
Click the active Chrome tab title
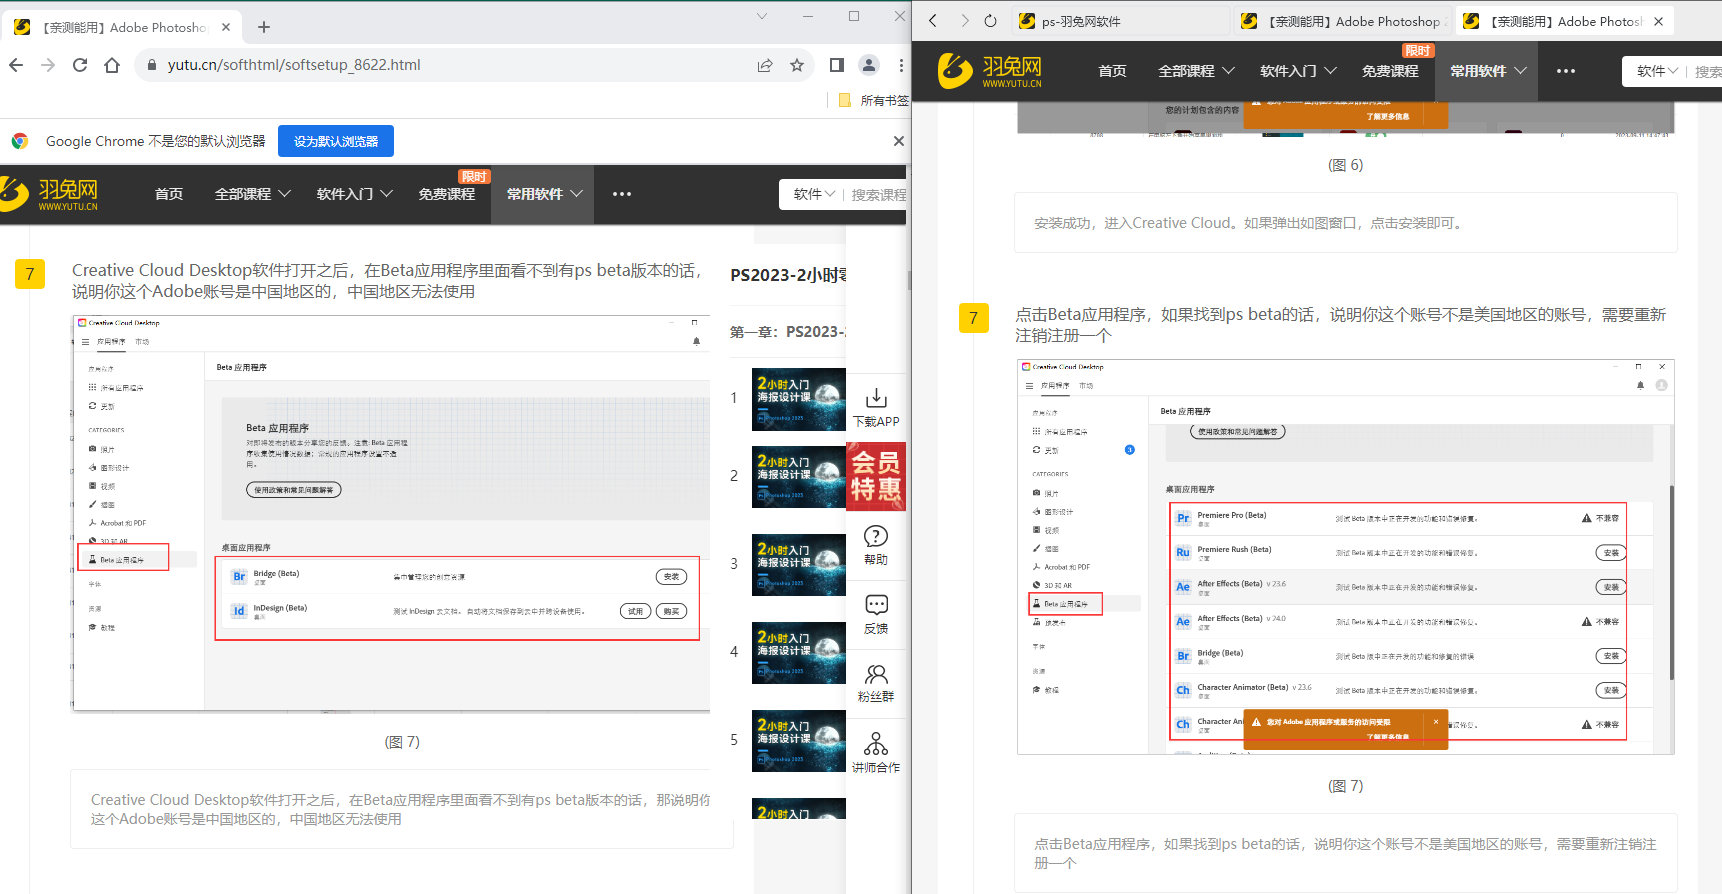[x=125, y=27]
